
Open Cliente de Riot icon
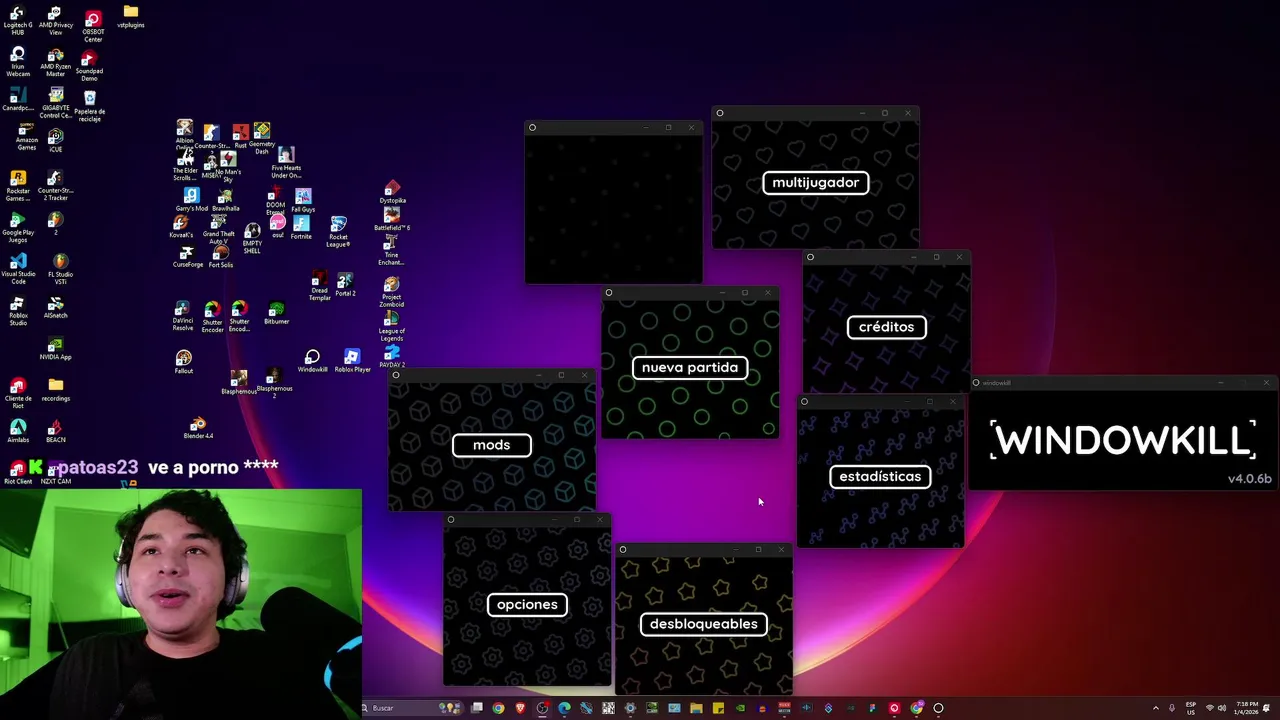pos(18,393)
